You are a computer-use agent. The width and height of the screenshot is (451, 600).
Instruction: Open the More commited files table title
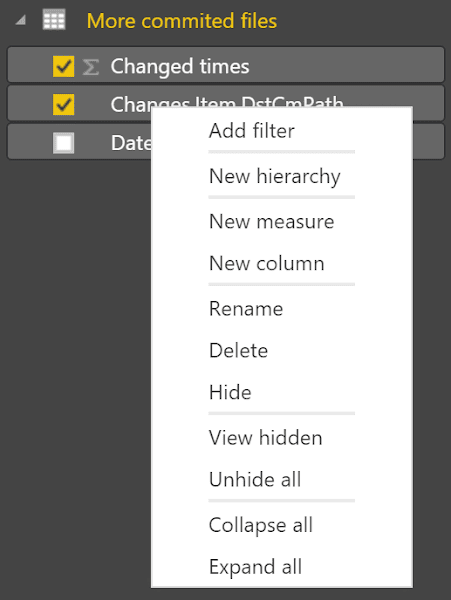point(182,21)
